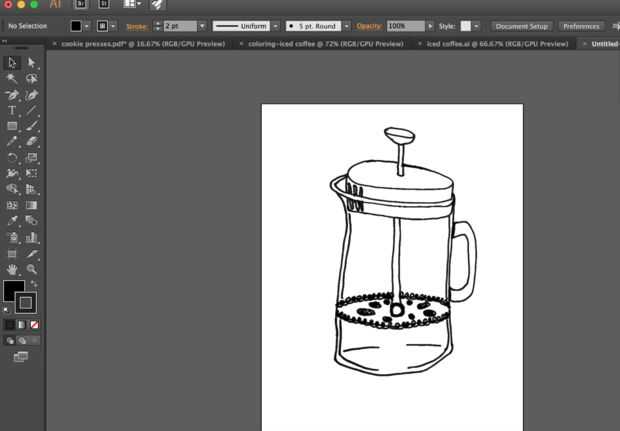Set paint to None below swatches
Viewport: 620px width, 431px height.
35,325
